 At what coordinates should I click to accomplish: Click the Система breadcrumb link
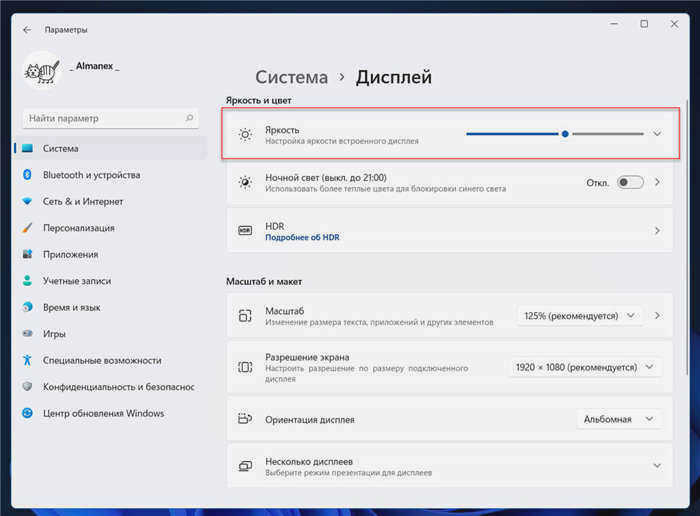click(291, 77)
